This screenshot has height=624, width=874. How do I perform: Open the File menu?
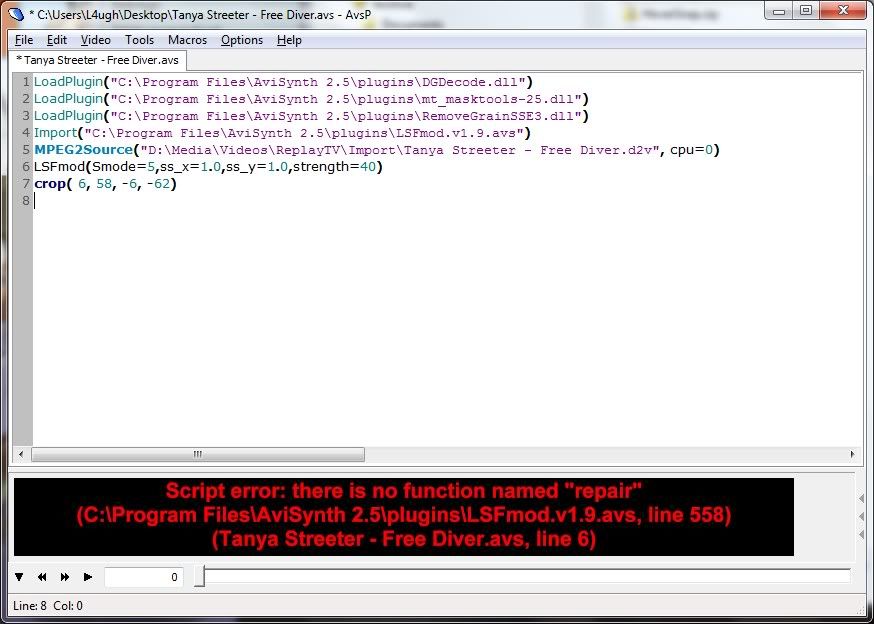(24, 40)
